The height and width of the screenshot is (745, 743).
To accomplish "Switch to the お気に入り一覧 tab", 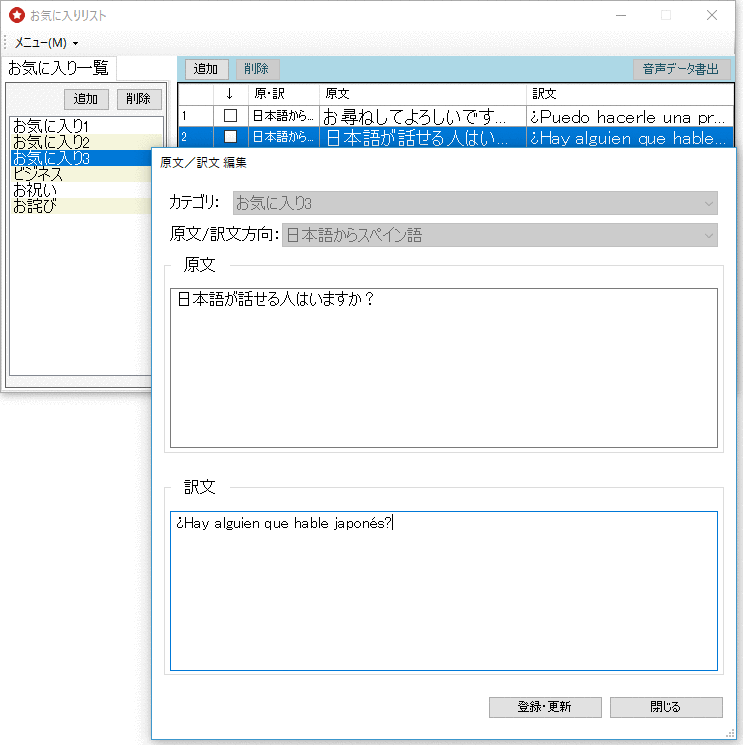I will [x=58, y=68].
